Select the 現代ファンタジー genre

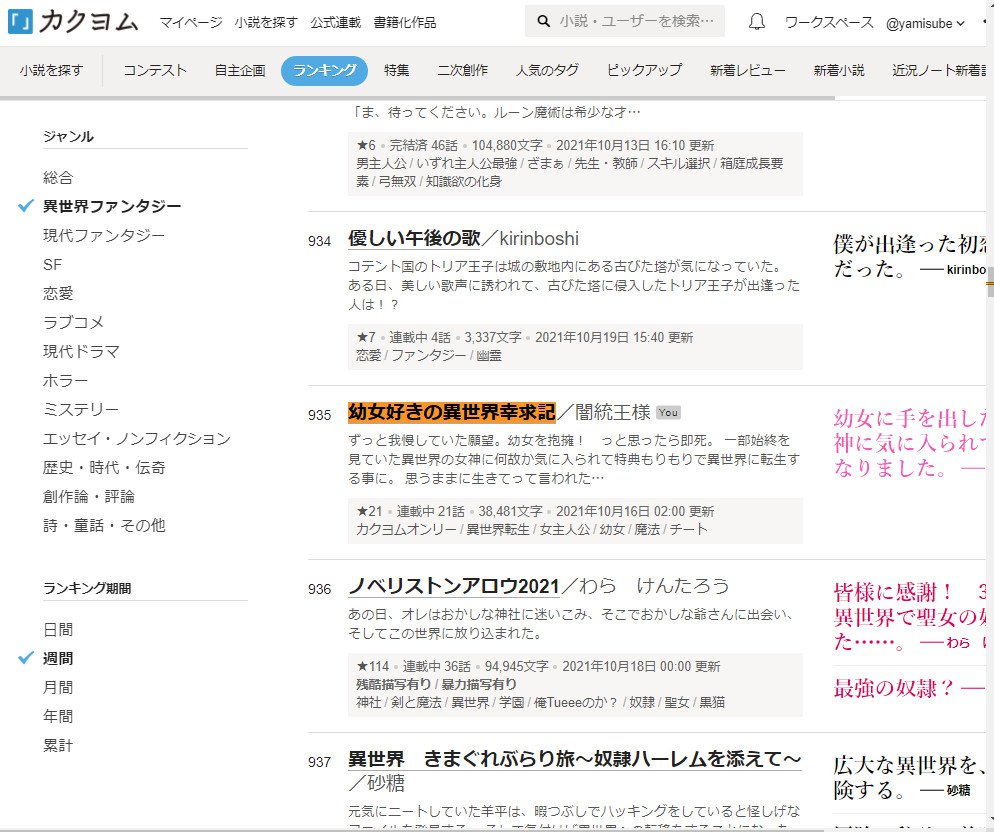coord(104,235)
